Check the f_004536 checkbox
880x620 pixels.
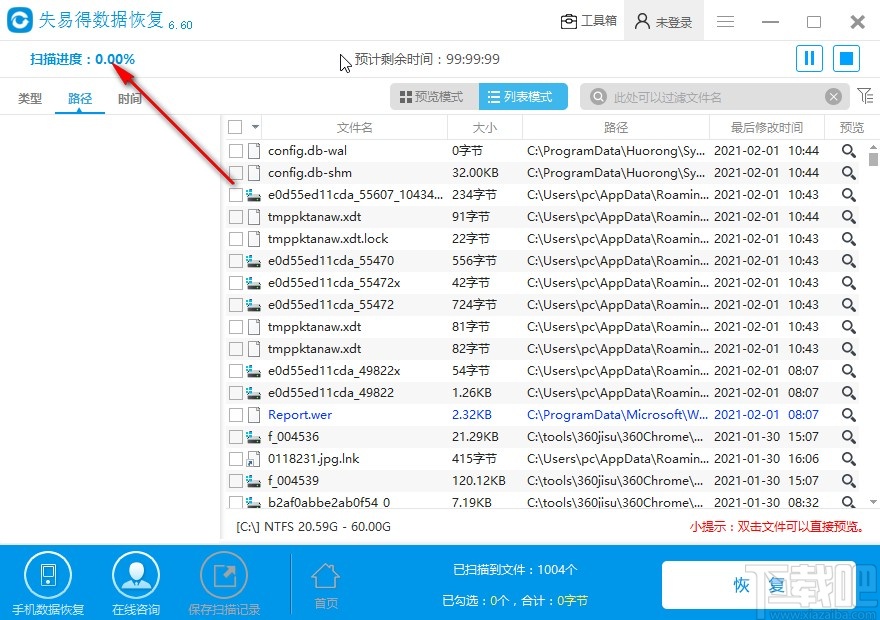click(x=236, y=437)
